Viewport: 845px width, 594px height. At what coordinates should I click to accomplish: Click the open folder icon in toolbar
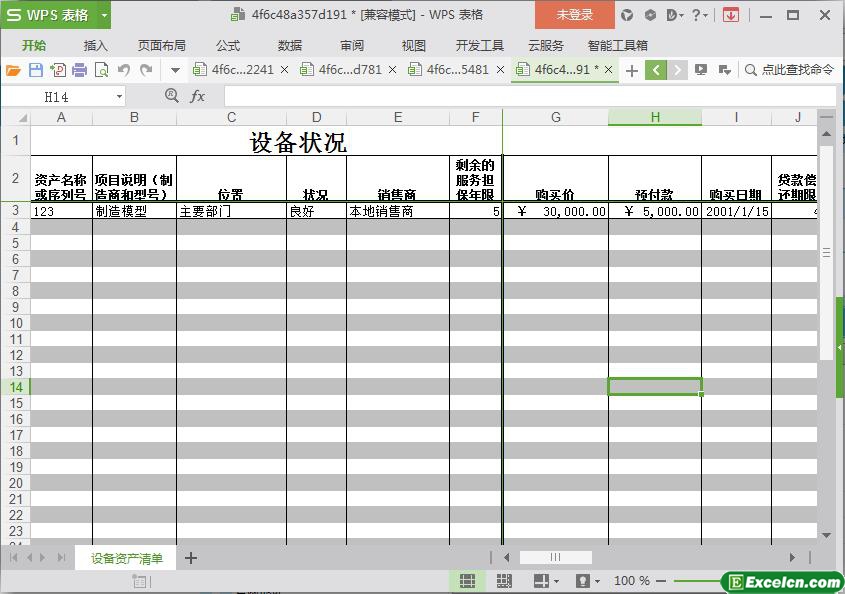click(x=13, y=70)
